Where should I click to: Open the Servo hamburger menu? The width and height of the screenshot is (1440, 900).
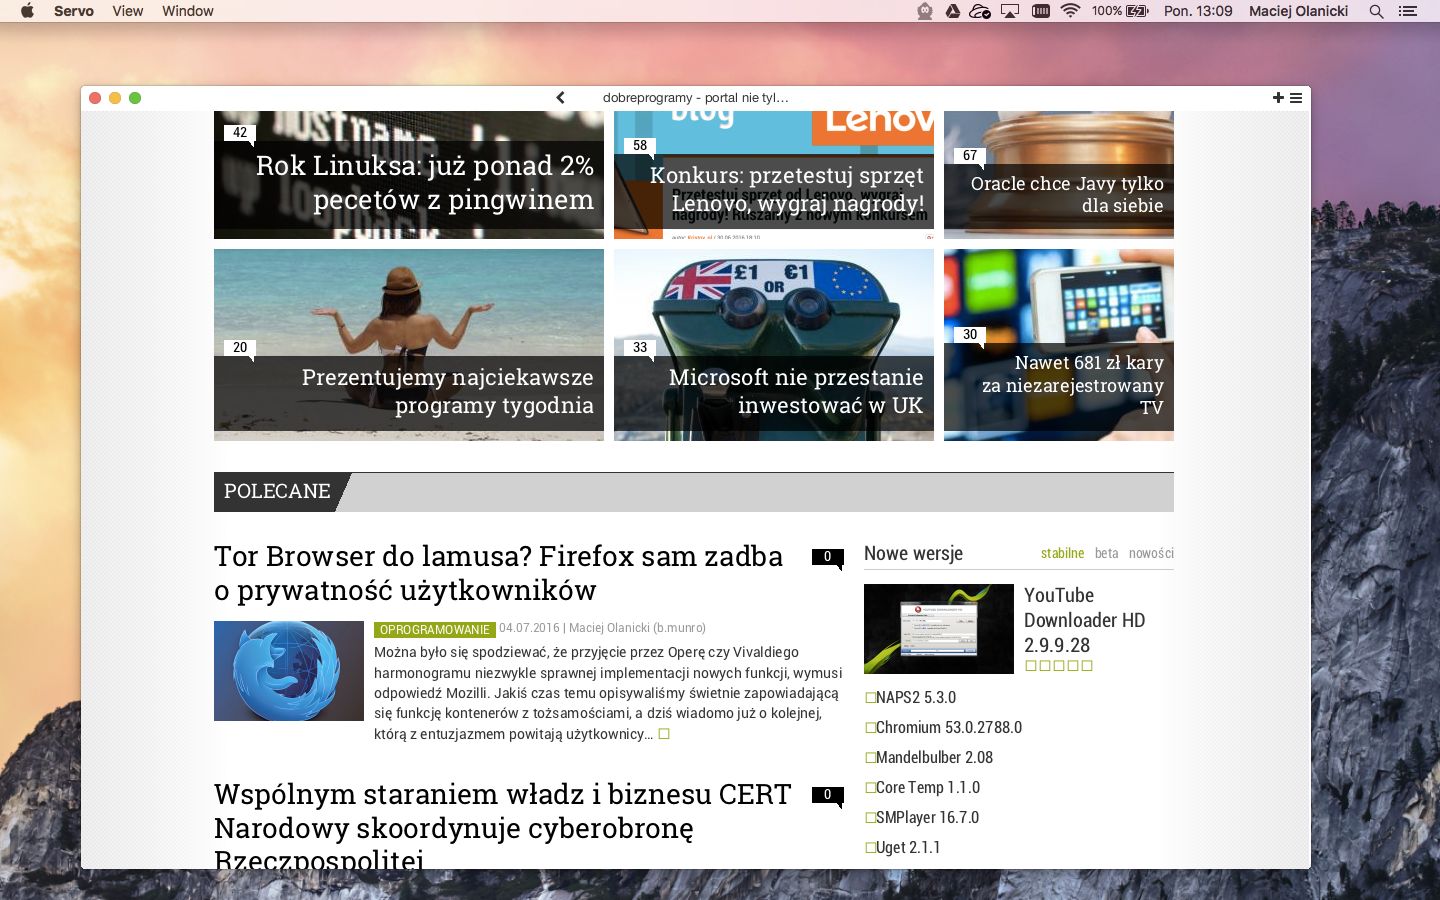click(1296, 98)
